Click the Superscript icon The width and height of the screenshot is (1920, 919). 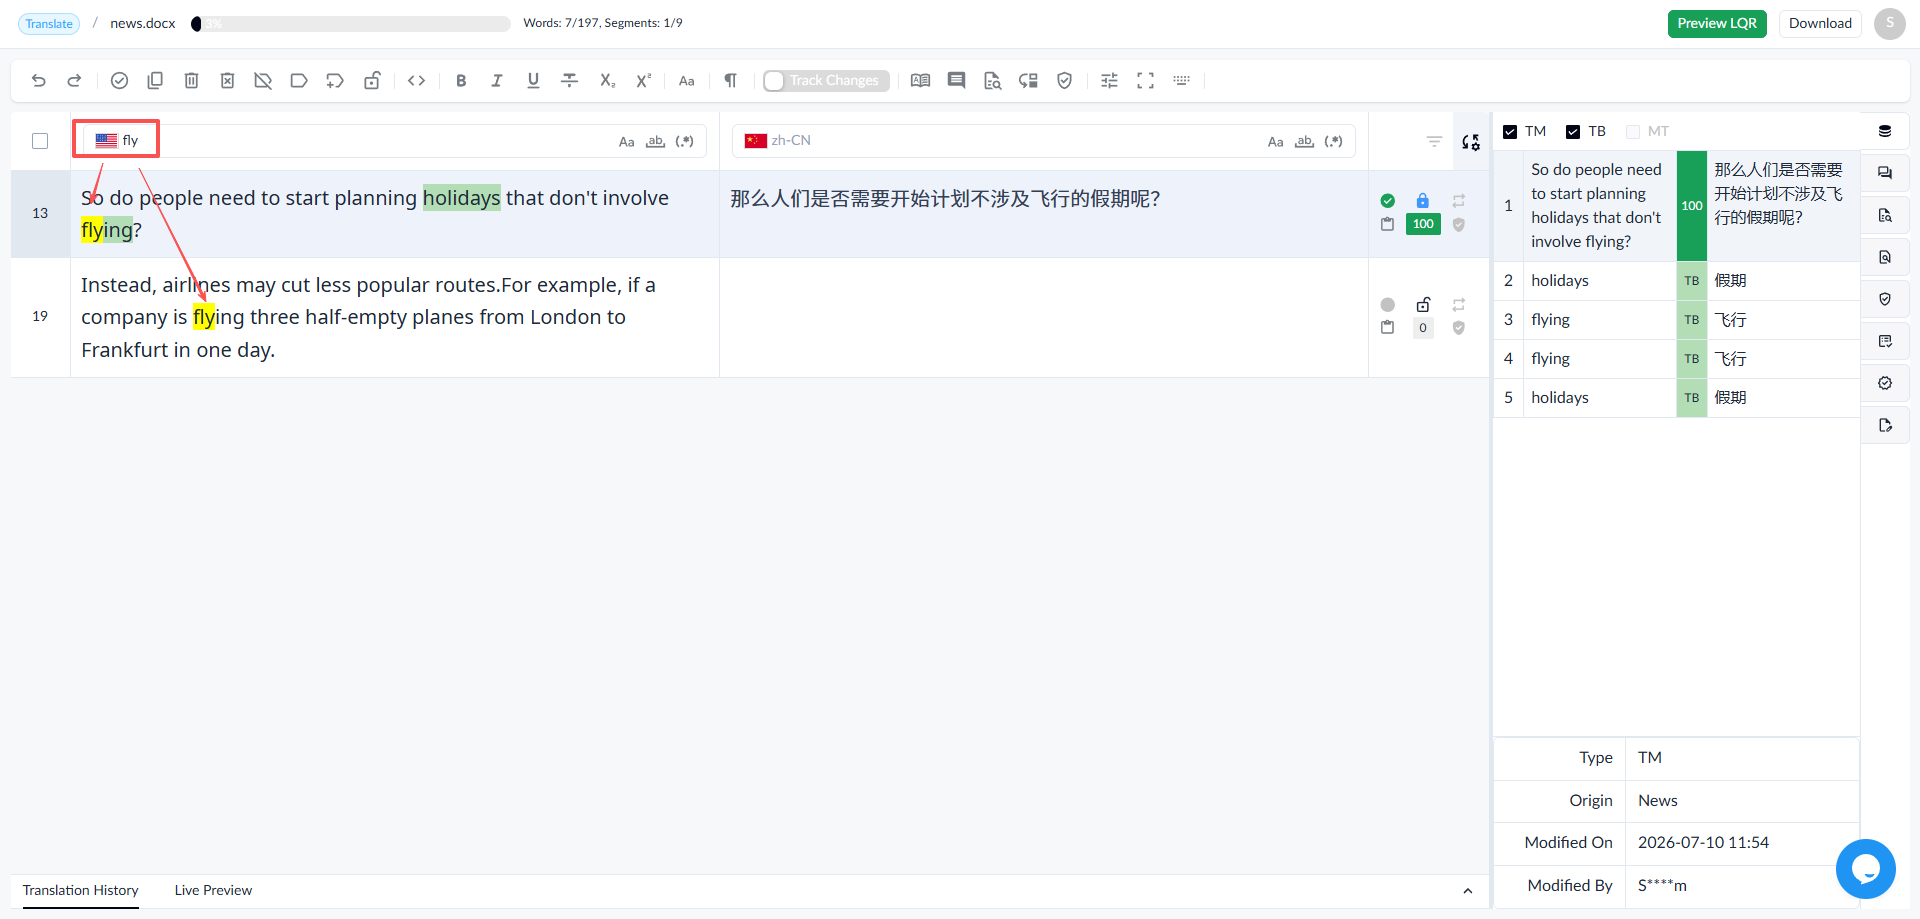(x=643, y=81)
